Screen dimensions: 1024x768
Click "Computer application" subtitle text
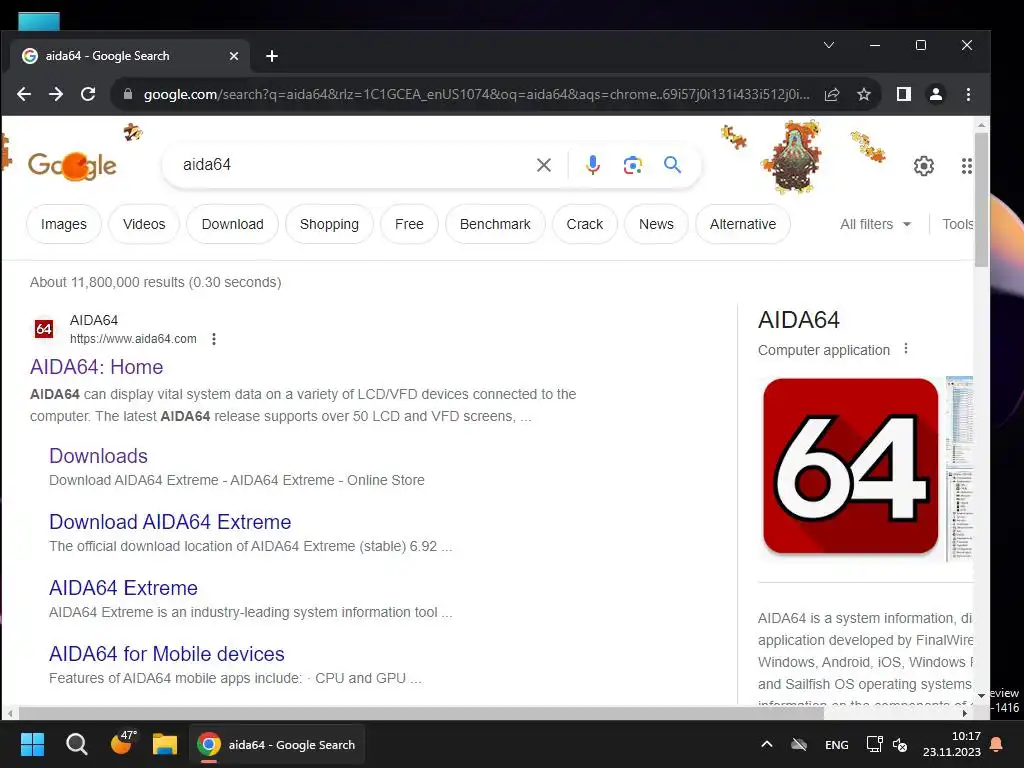click(x=824, y=350)
